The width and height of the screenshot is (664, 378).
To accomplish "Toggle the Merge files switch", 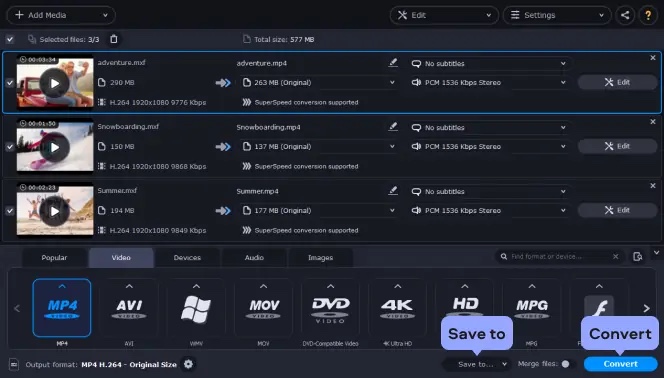I will coord(567,364).
